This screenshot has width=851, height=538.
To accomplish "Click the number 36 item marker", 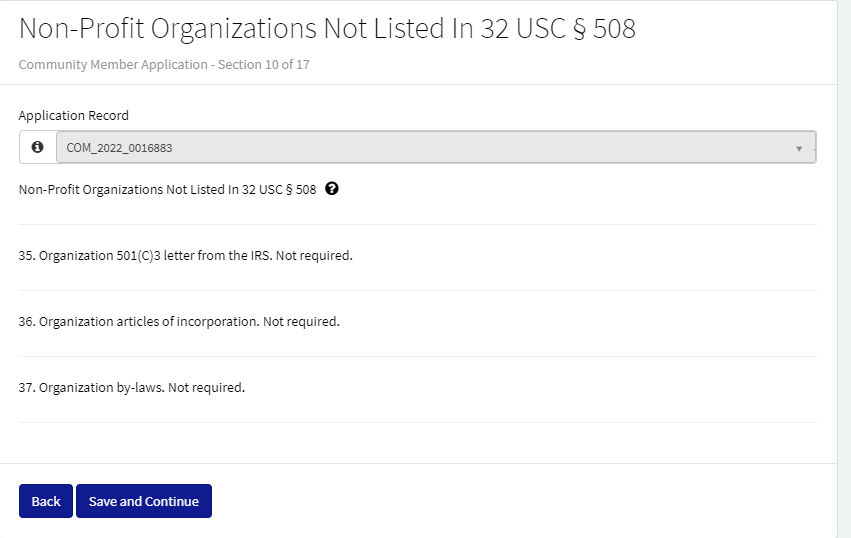I will (26, 321).
